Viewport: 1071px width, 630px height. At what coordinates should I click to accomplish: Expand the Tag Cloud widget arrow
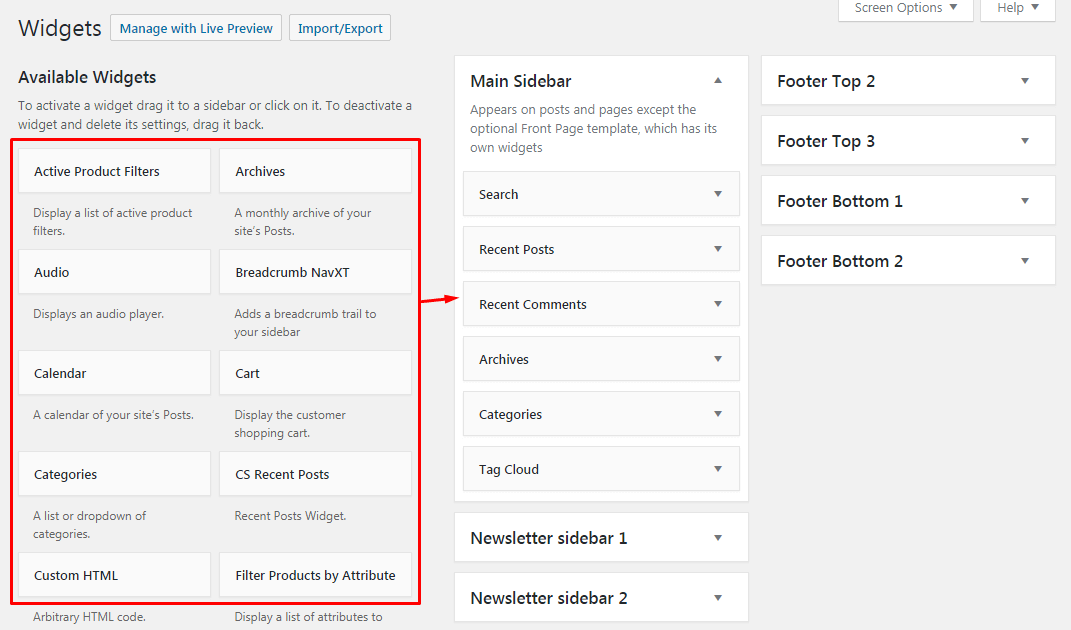tap(717, 469)
